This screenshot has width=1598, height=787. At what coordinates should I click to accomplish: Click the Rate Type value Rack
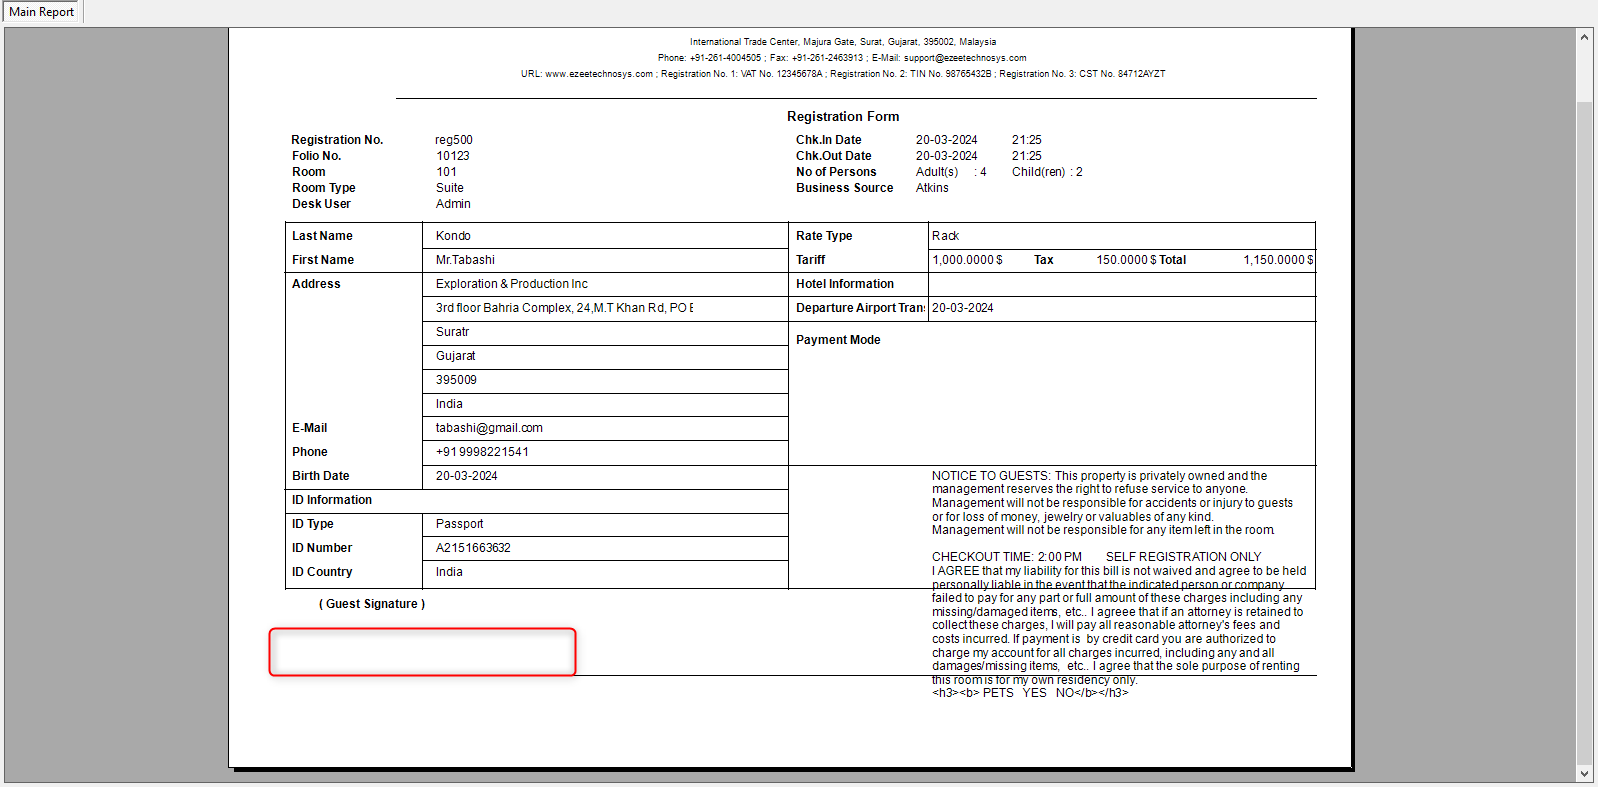[945, 236]
